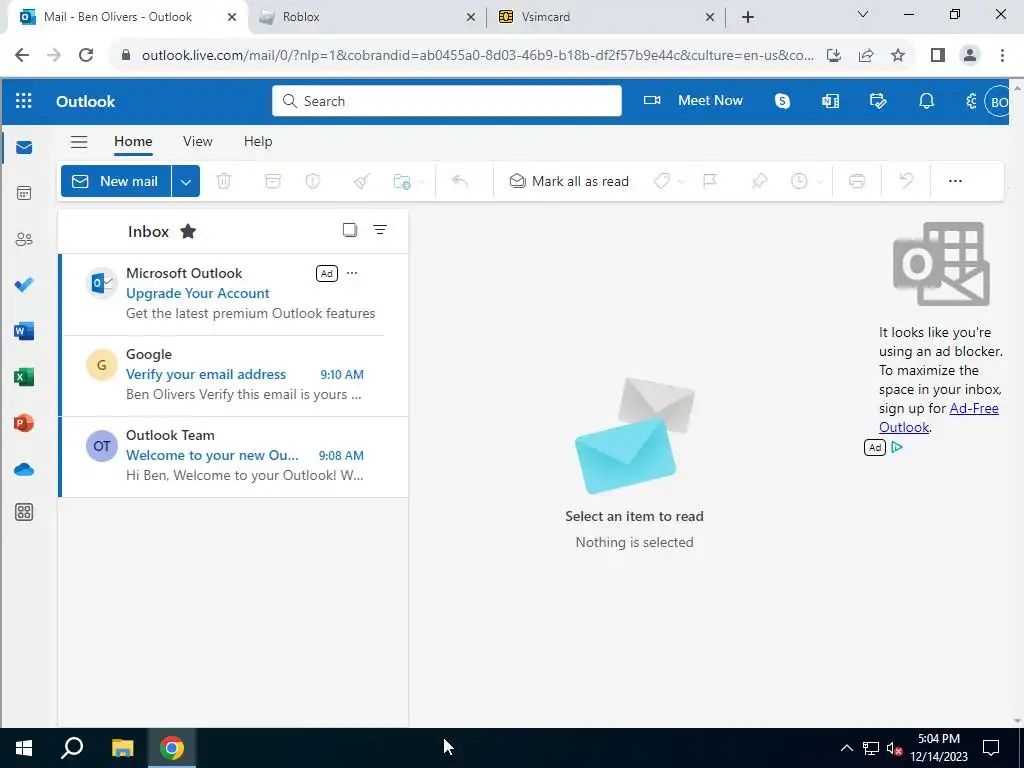Switch to the Roblox browser tab
The image size is (1024, 768).
368,17
